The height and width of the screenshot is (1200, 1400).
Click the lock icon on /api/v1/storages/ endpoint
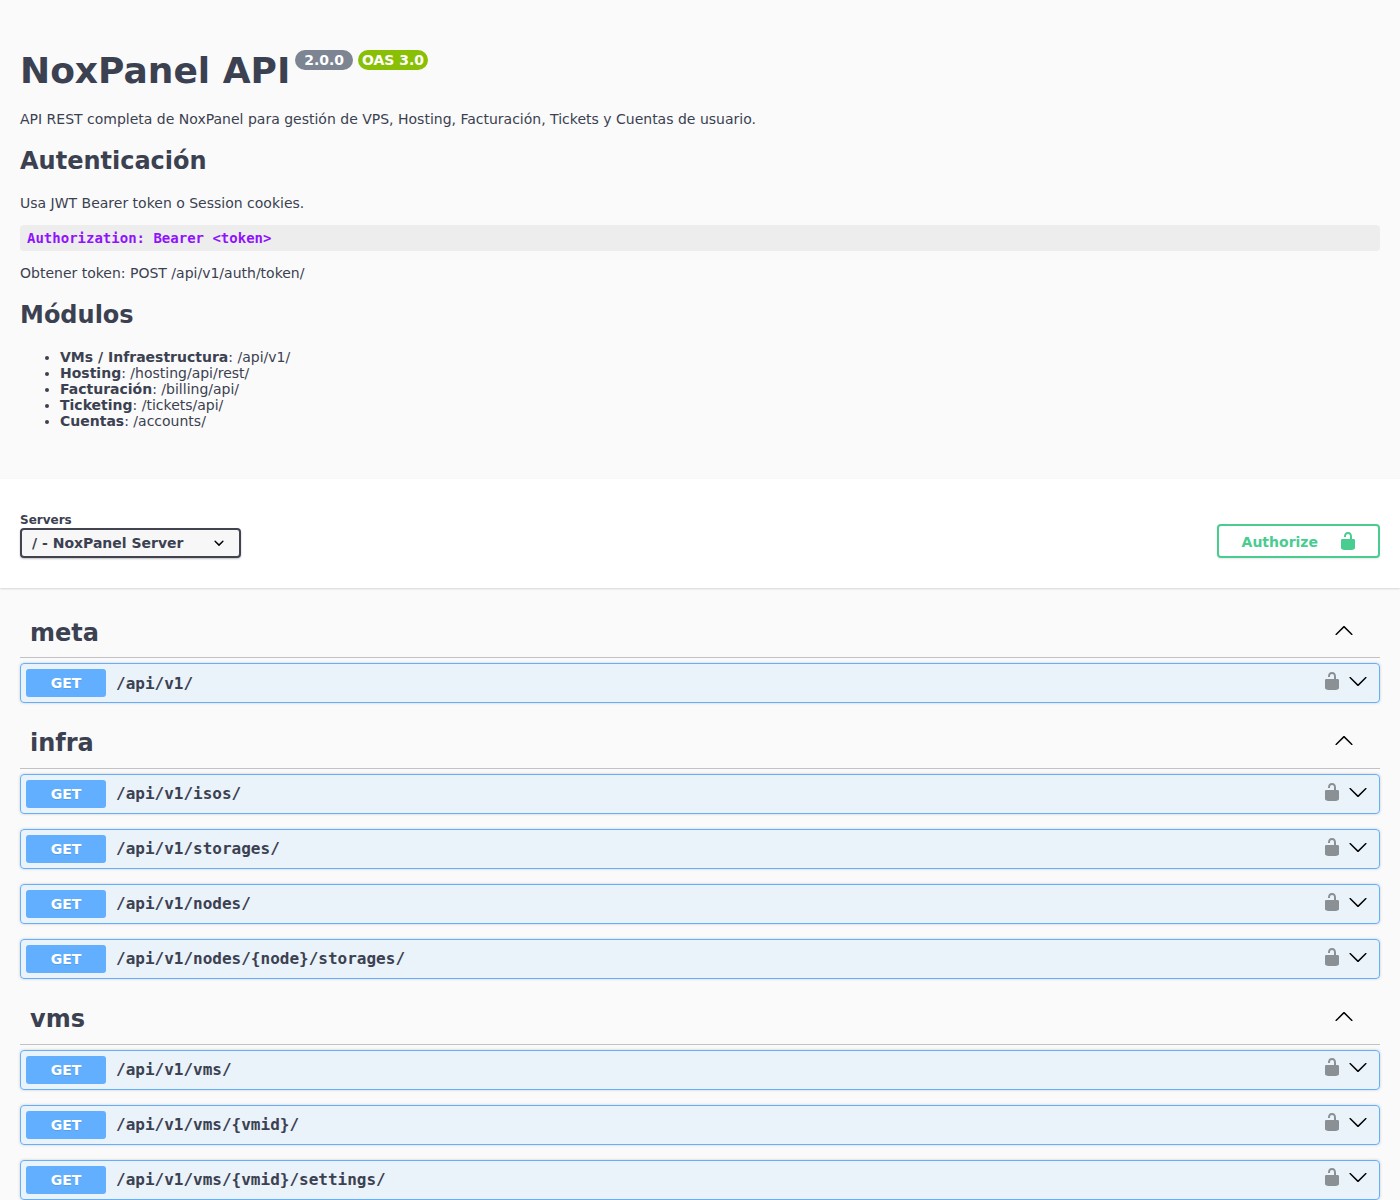coord(1331,848)
